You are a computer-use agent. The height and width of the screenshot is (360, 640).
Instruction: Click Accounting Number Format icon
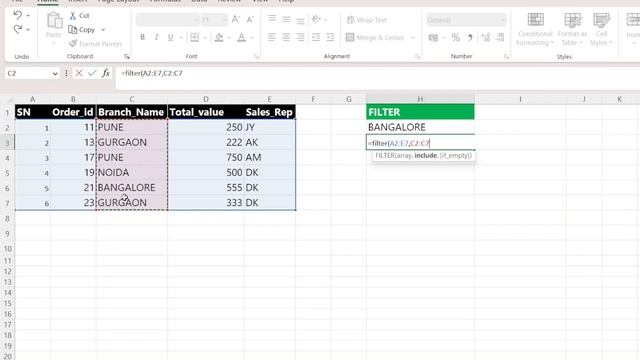tap(433, 38)
